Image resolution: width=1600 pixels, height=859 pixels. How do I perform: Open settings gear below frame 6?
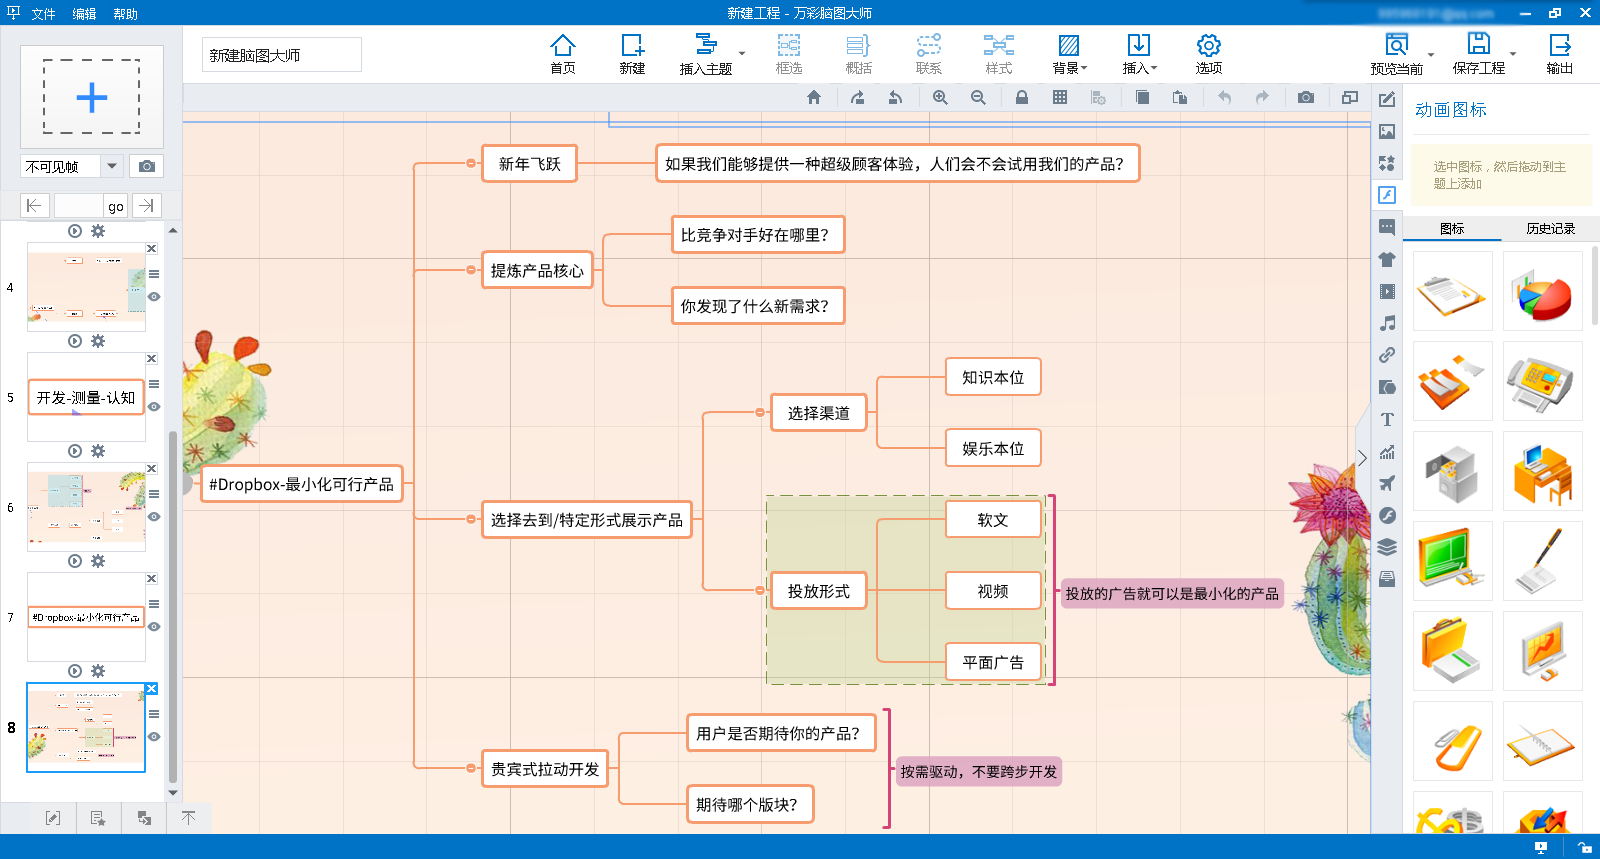coord(98,561)
